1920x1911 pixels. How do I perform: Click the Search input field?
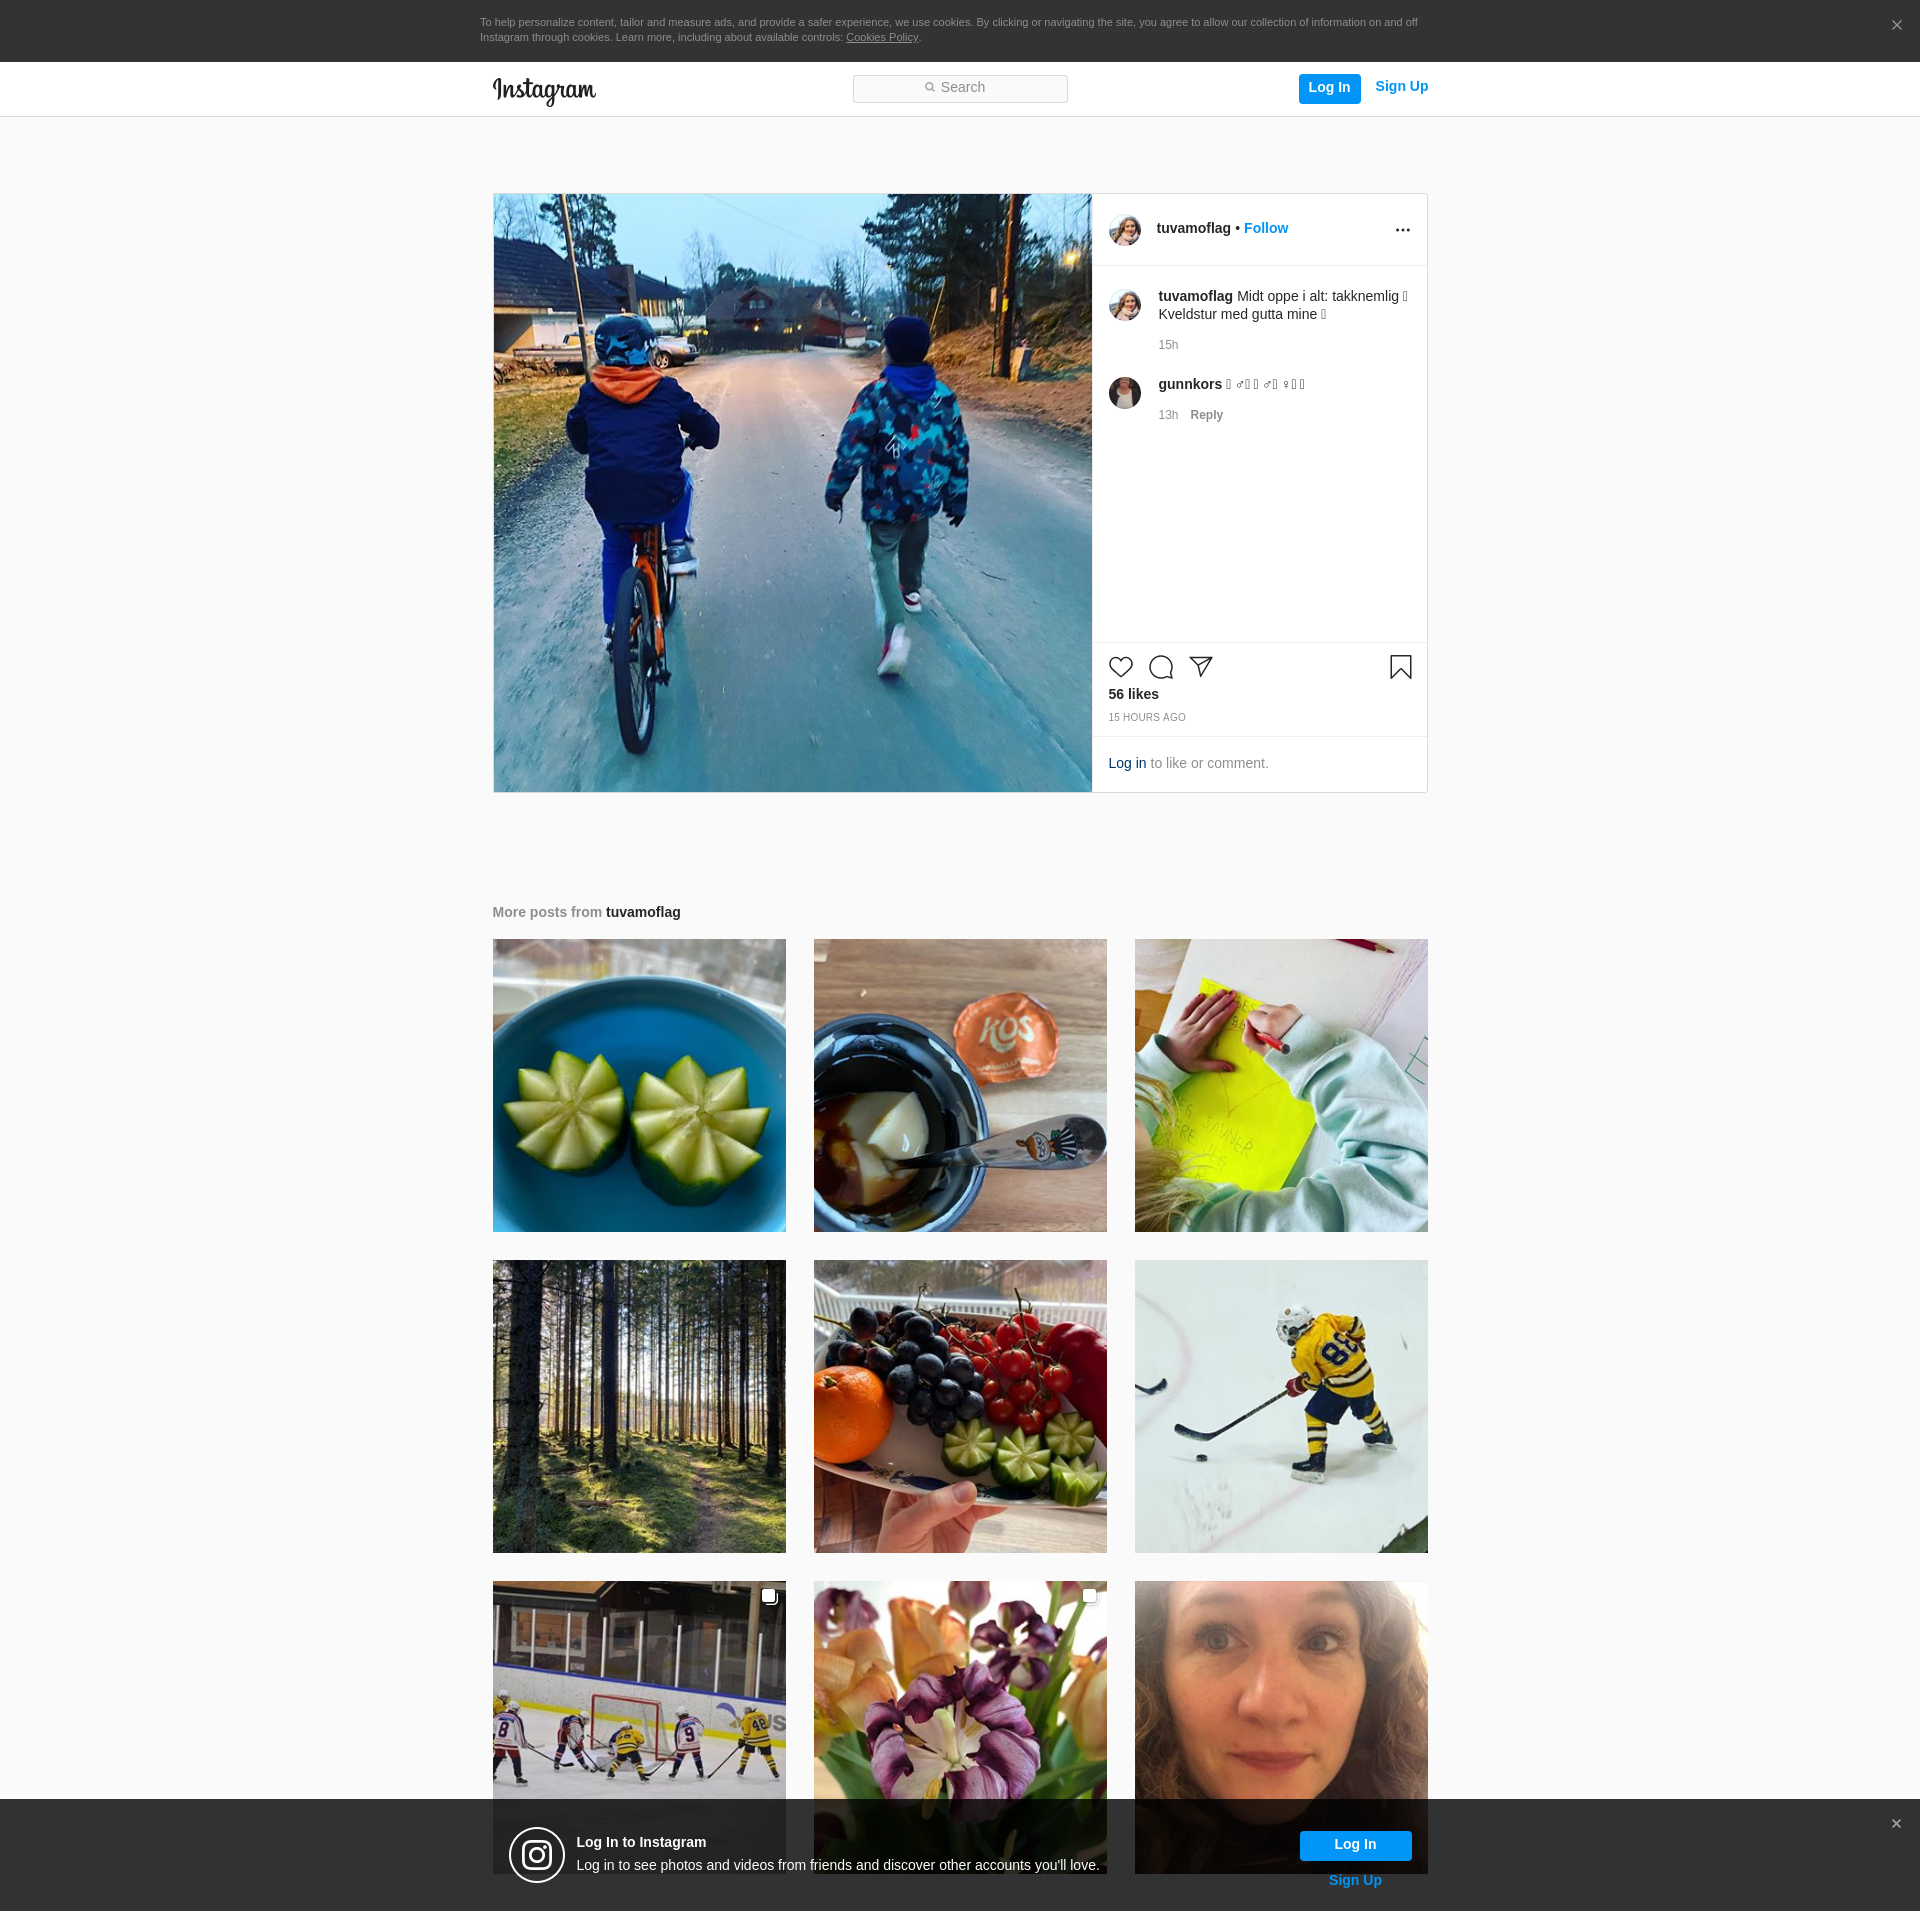[x=960, y=89]
